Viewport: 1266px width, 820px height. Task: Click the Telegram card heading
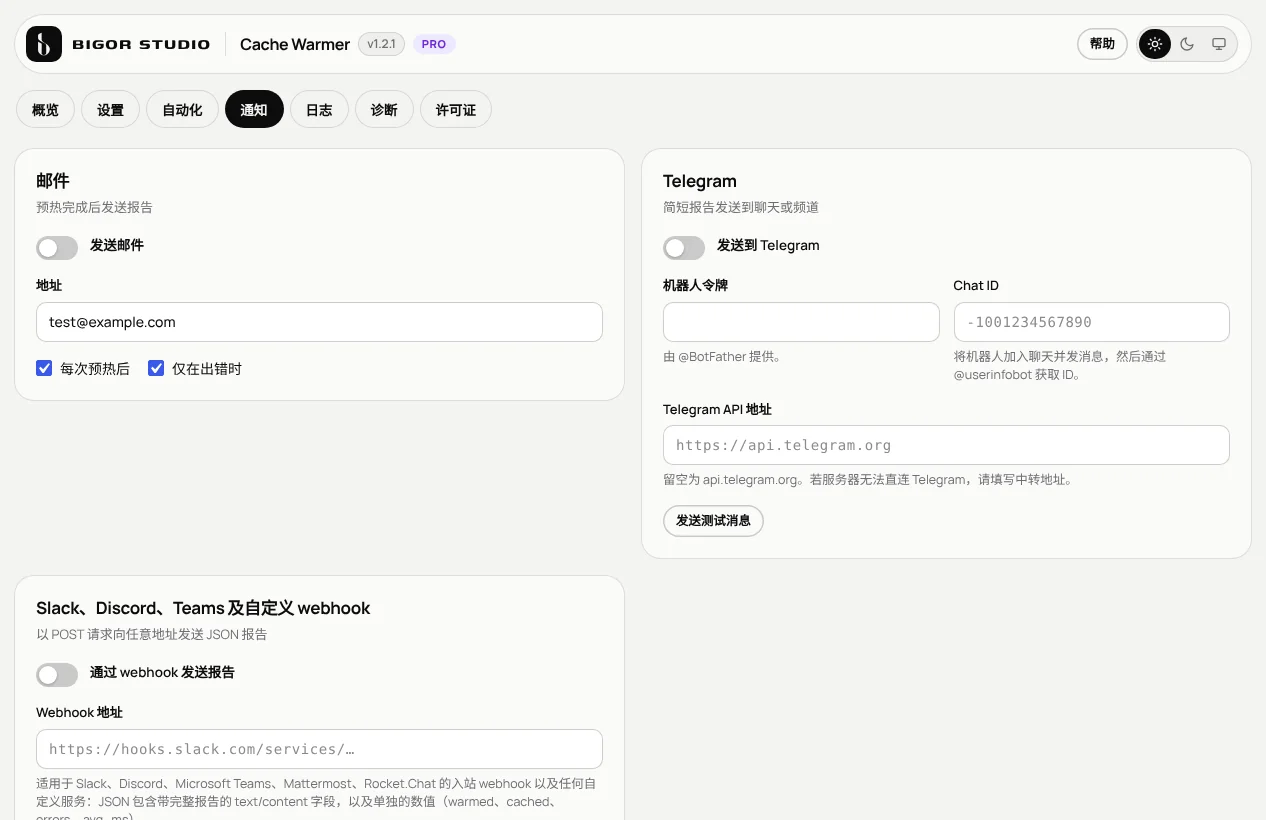click(700, 181)
